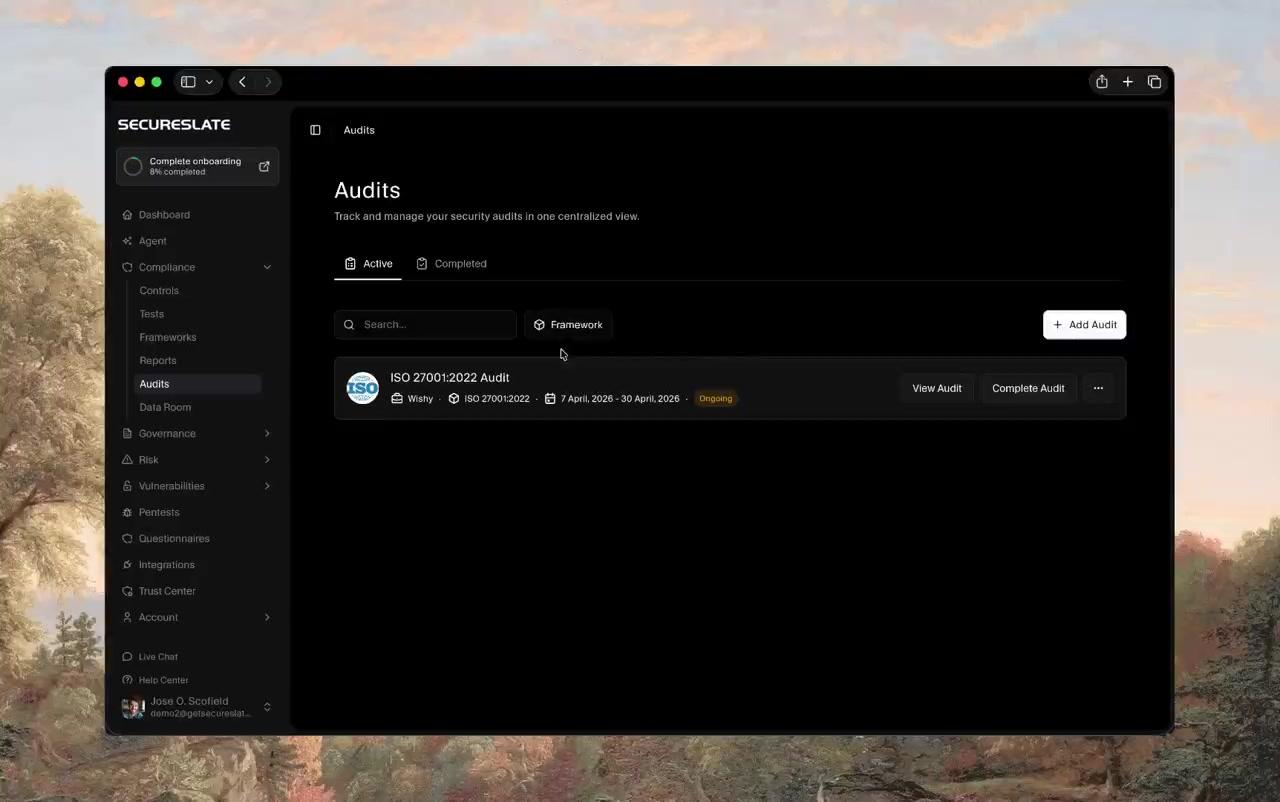Open the audit row more-options menu
This screenshot has width=1280, height=802.
pos(1098,388)
